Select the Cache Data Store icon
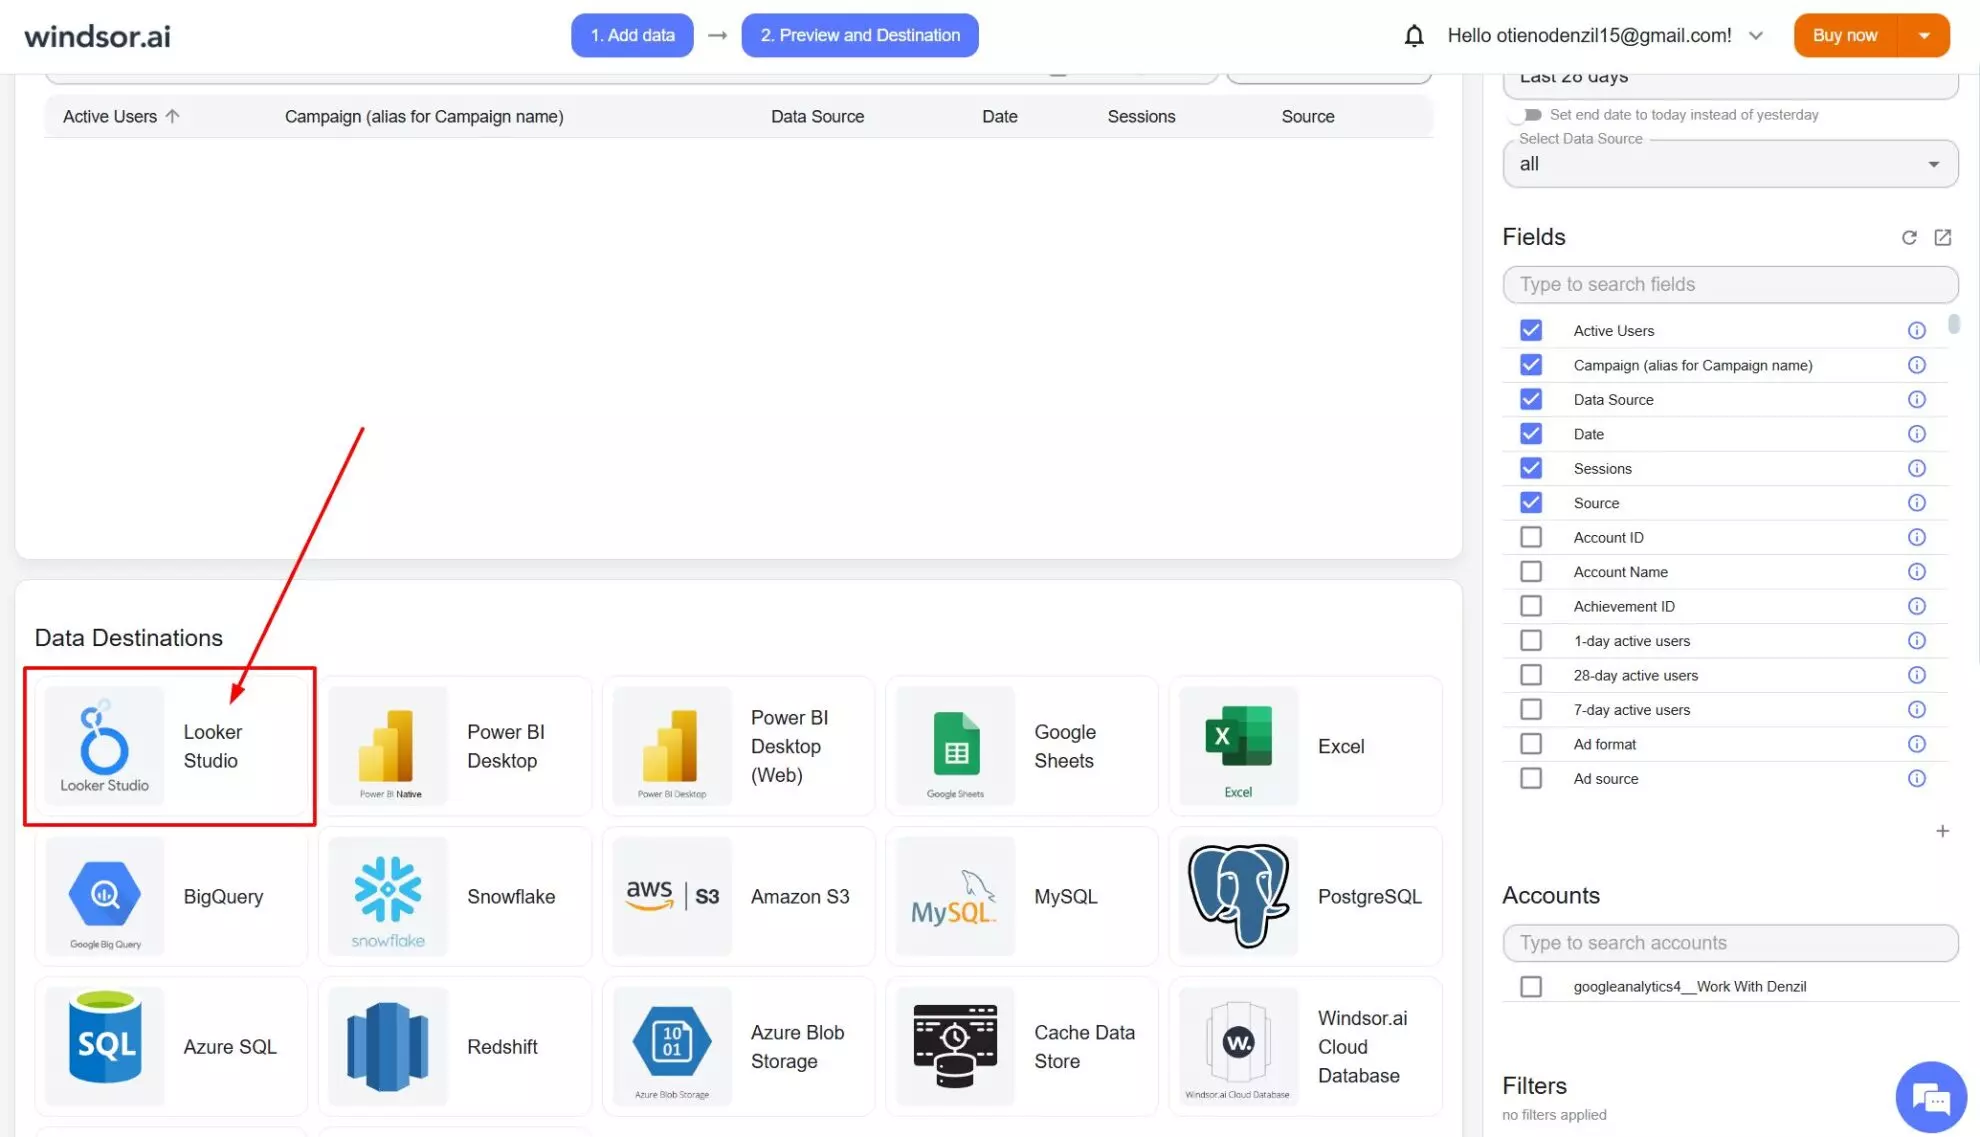This screenshot has width=1980, height=1137. click(x=955, y=1046)
